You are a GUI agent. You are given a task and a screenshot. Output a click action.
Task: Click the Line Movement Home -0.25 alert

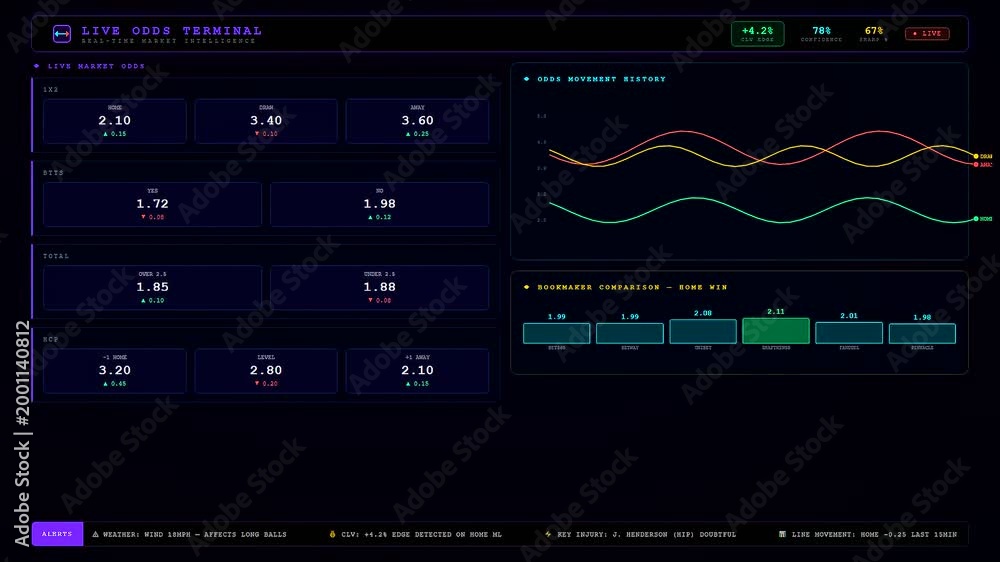coord(874,535)
